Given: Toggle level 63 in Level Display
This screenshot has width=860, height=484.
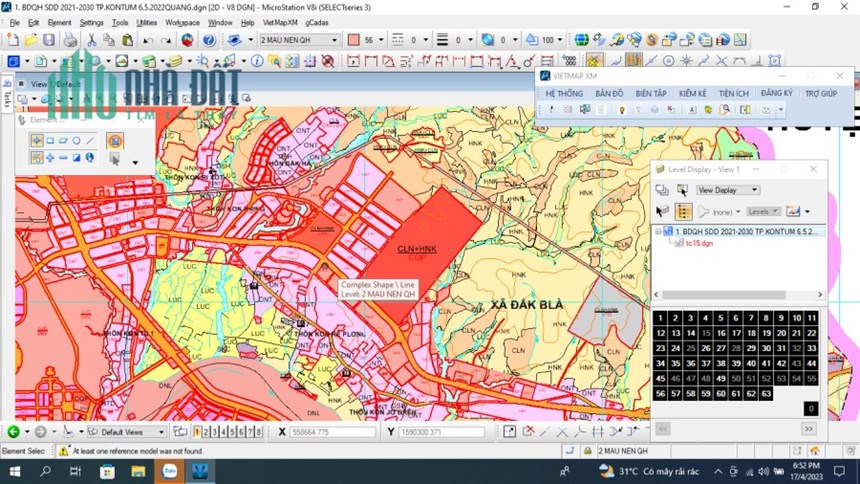Looking at the screenshot, I should (x=766, y=393).
